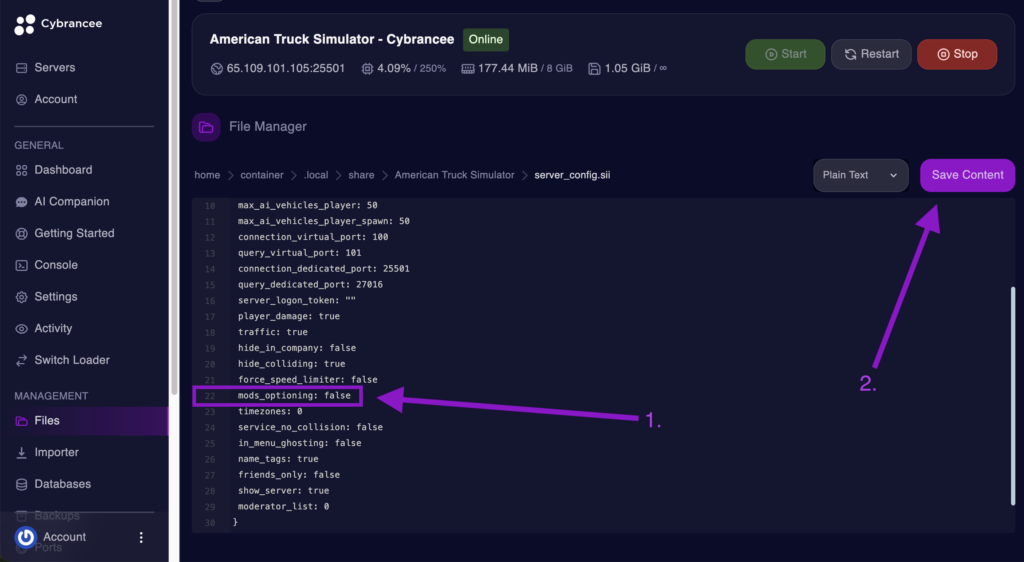Click the Online status badge

[486, 40]
